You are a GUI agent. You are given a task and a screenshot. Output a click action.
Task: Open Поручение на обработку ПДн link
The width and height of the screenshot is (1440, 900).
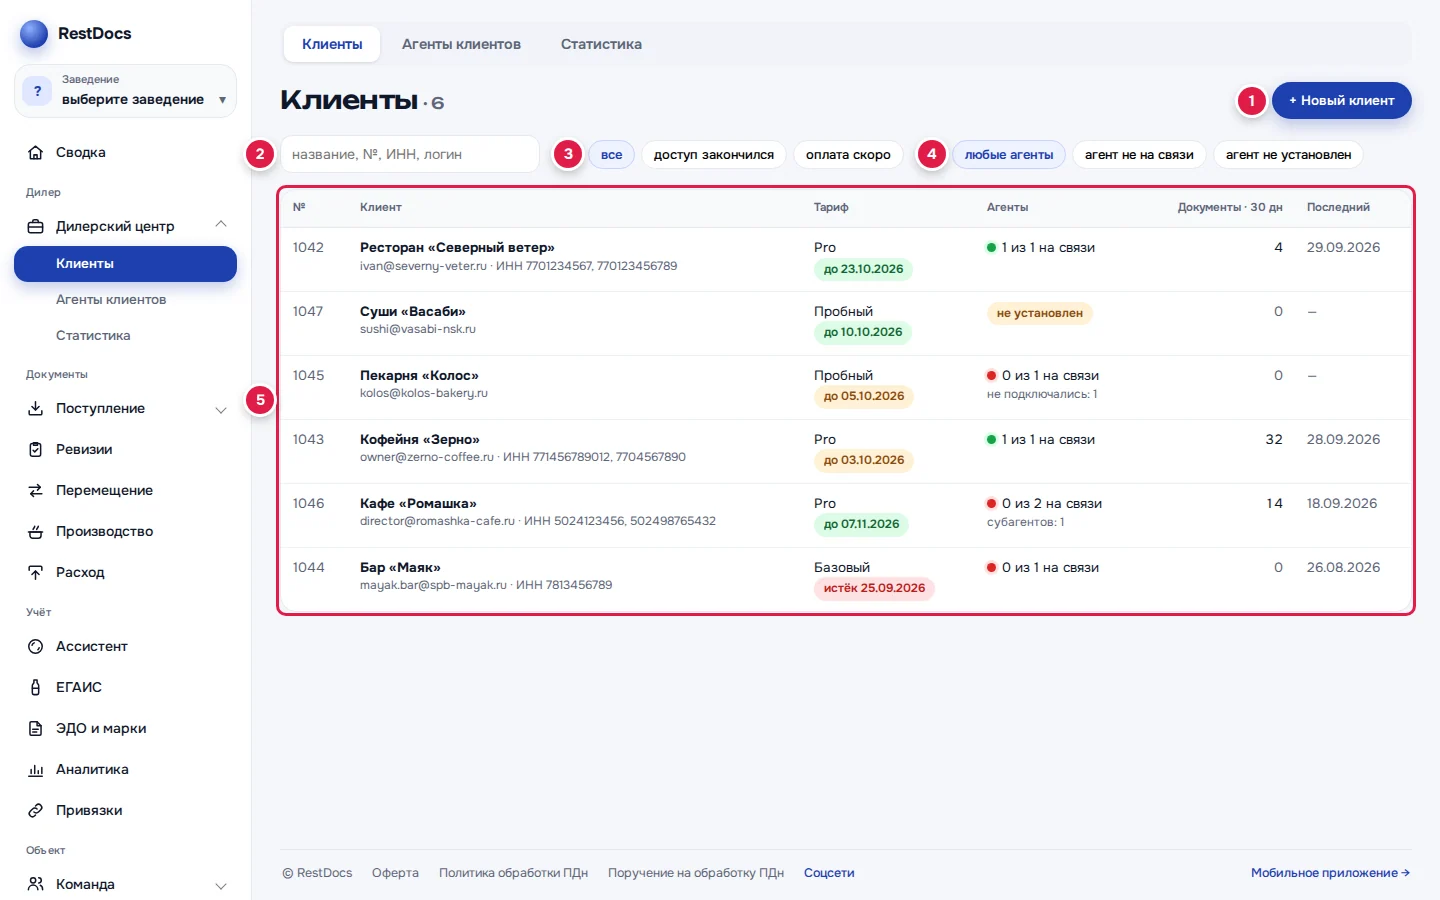pyautogui.click(x=696, y=873)
